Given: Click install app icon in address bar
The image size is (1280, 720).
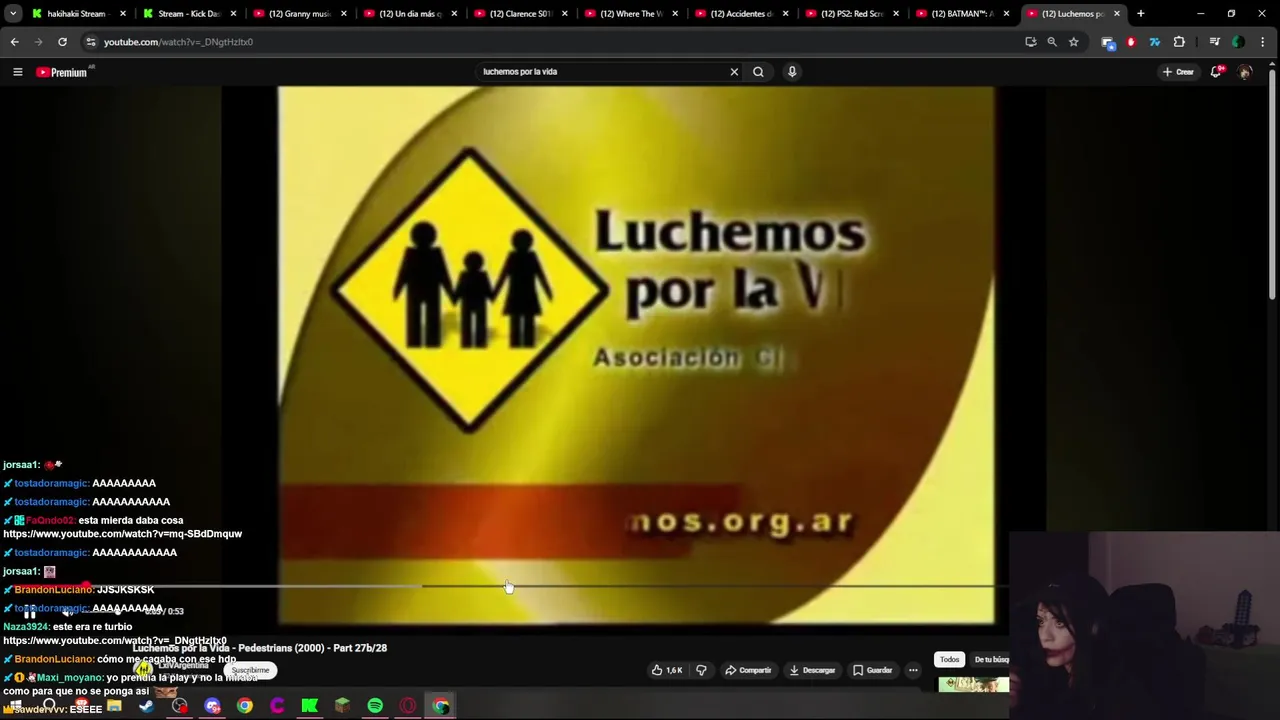Looking at the screenshot, I should (x=1030, y=42).
